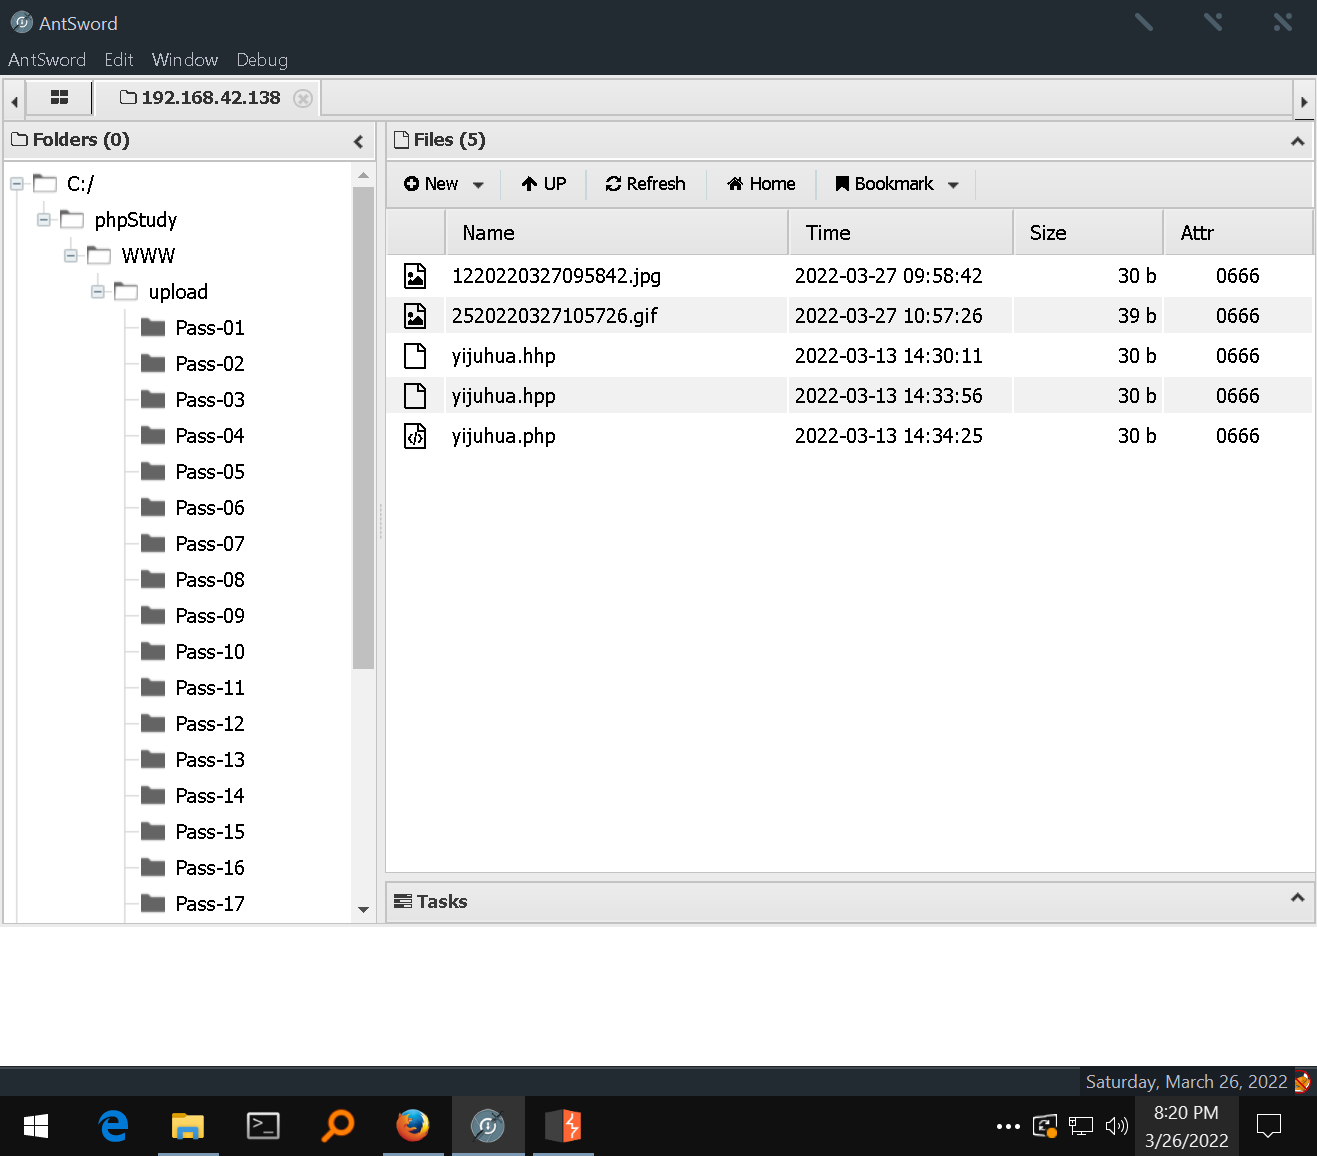Viewport: 1317px width, 1156px height.
Task: Collapse the phpStudy tree node
Action: 44,220
